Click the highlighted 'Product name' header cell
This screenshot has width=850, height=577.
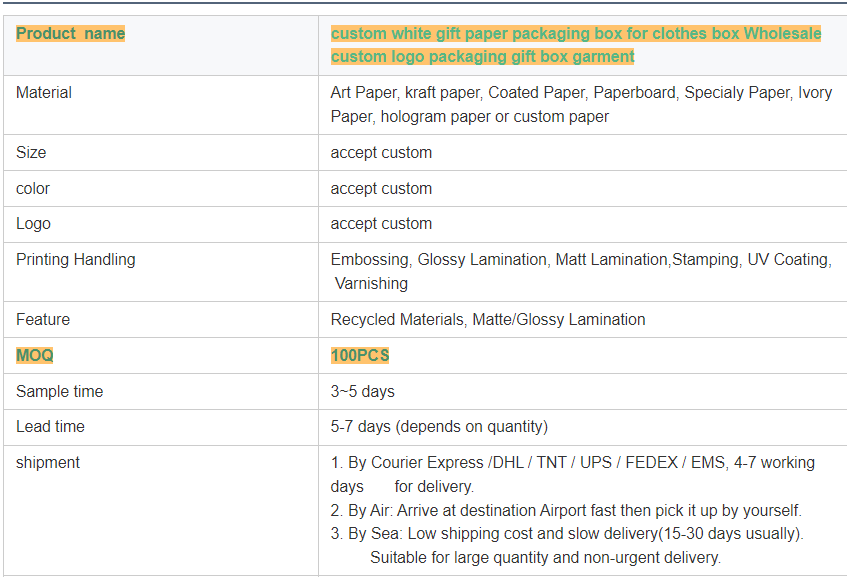click(x=71, y=34)
